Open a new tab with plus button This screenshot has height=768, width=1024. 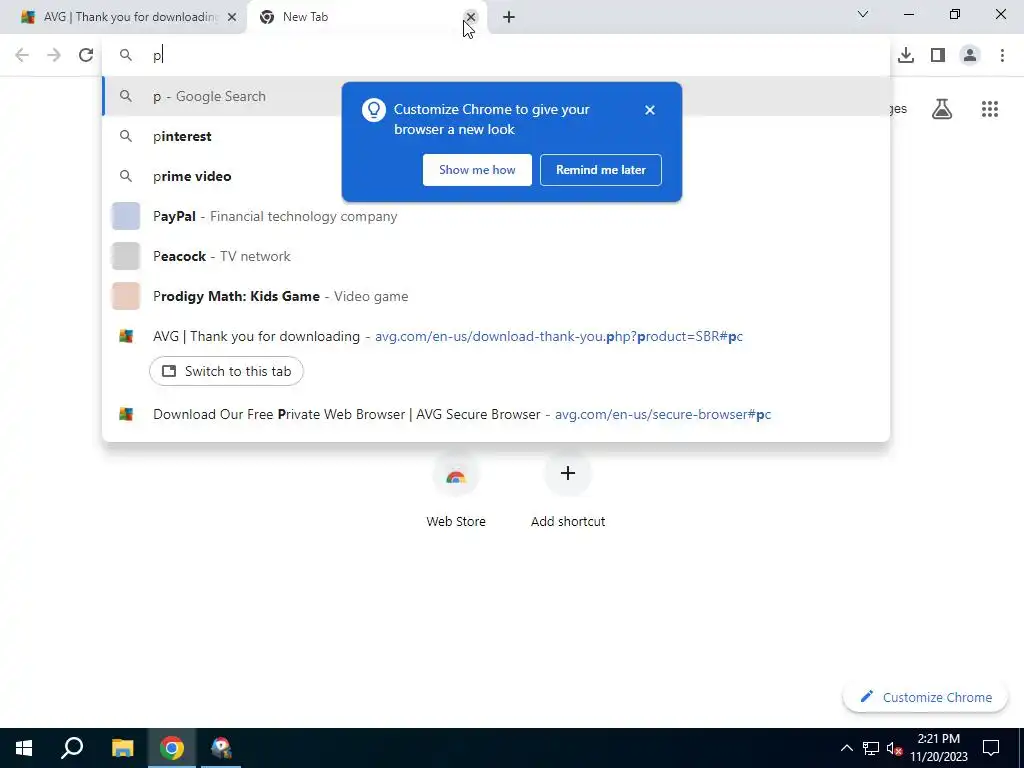(x=509, y=17)
